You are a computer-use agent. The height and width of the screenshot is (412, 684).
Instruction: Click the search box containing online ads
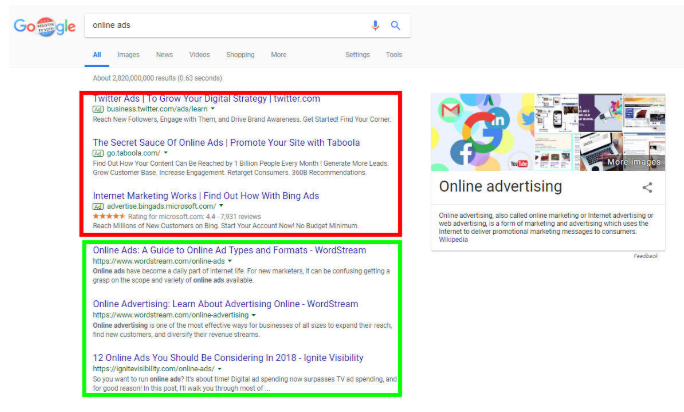click(x=247, y=25)
